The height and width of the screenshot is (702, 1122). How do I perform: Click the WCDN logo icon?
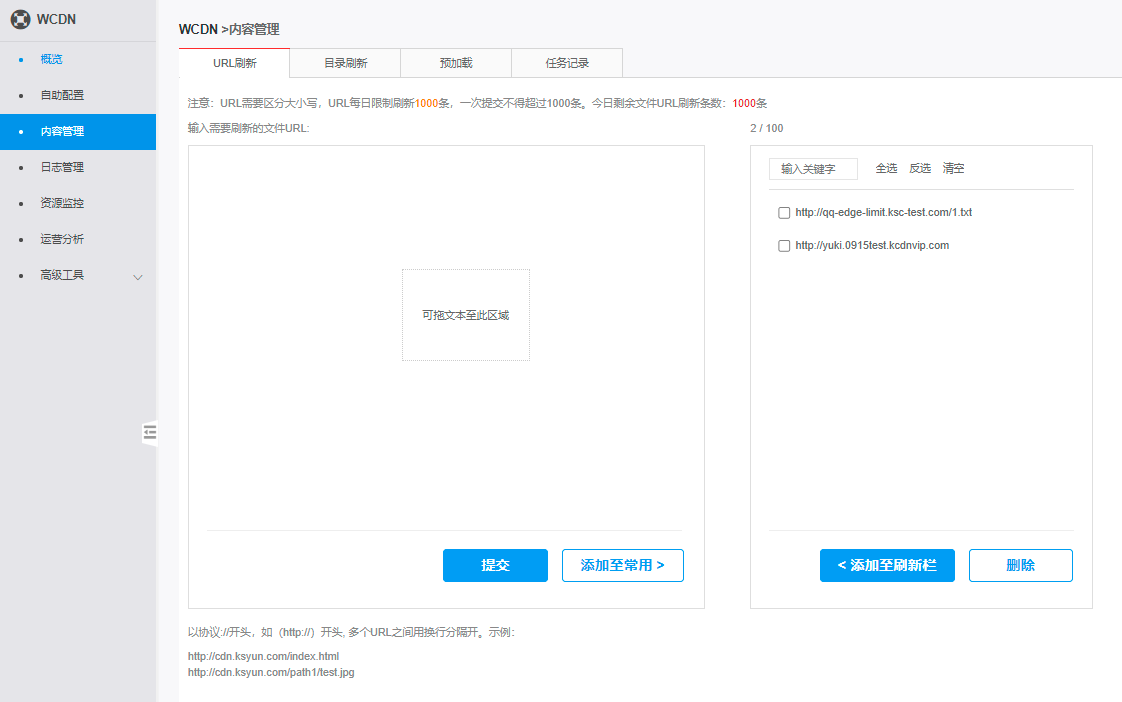pos(20,20)
